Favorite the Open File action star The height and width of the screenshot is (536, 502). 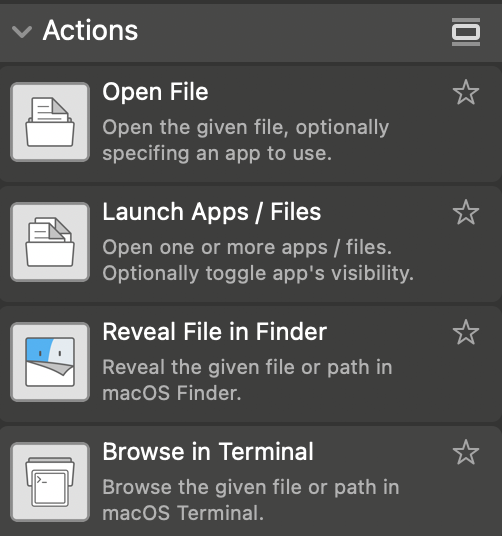point(466,92)
